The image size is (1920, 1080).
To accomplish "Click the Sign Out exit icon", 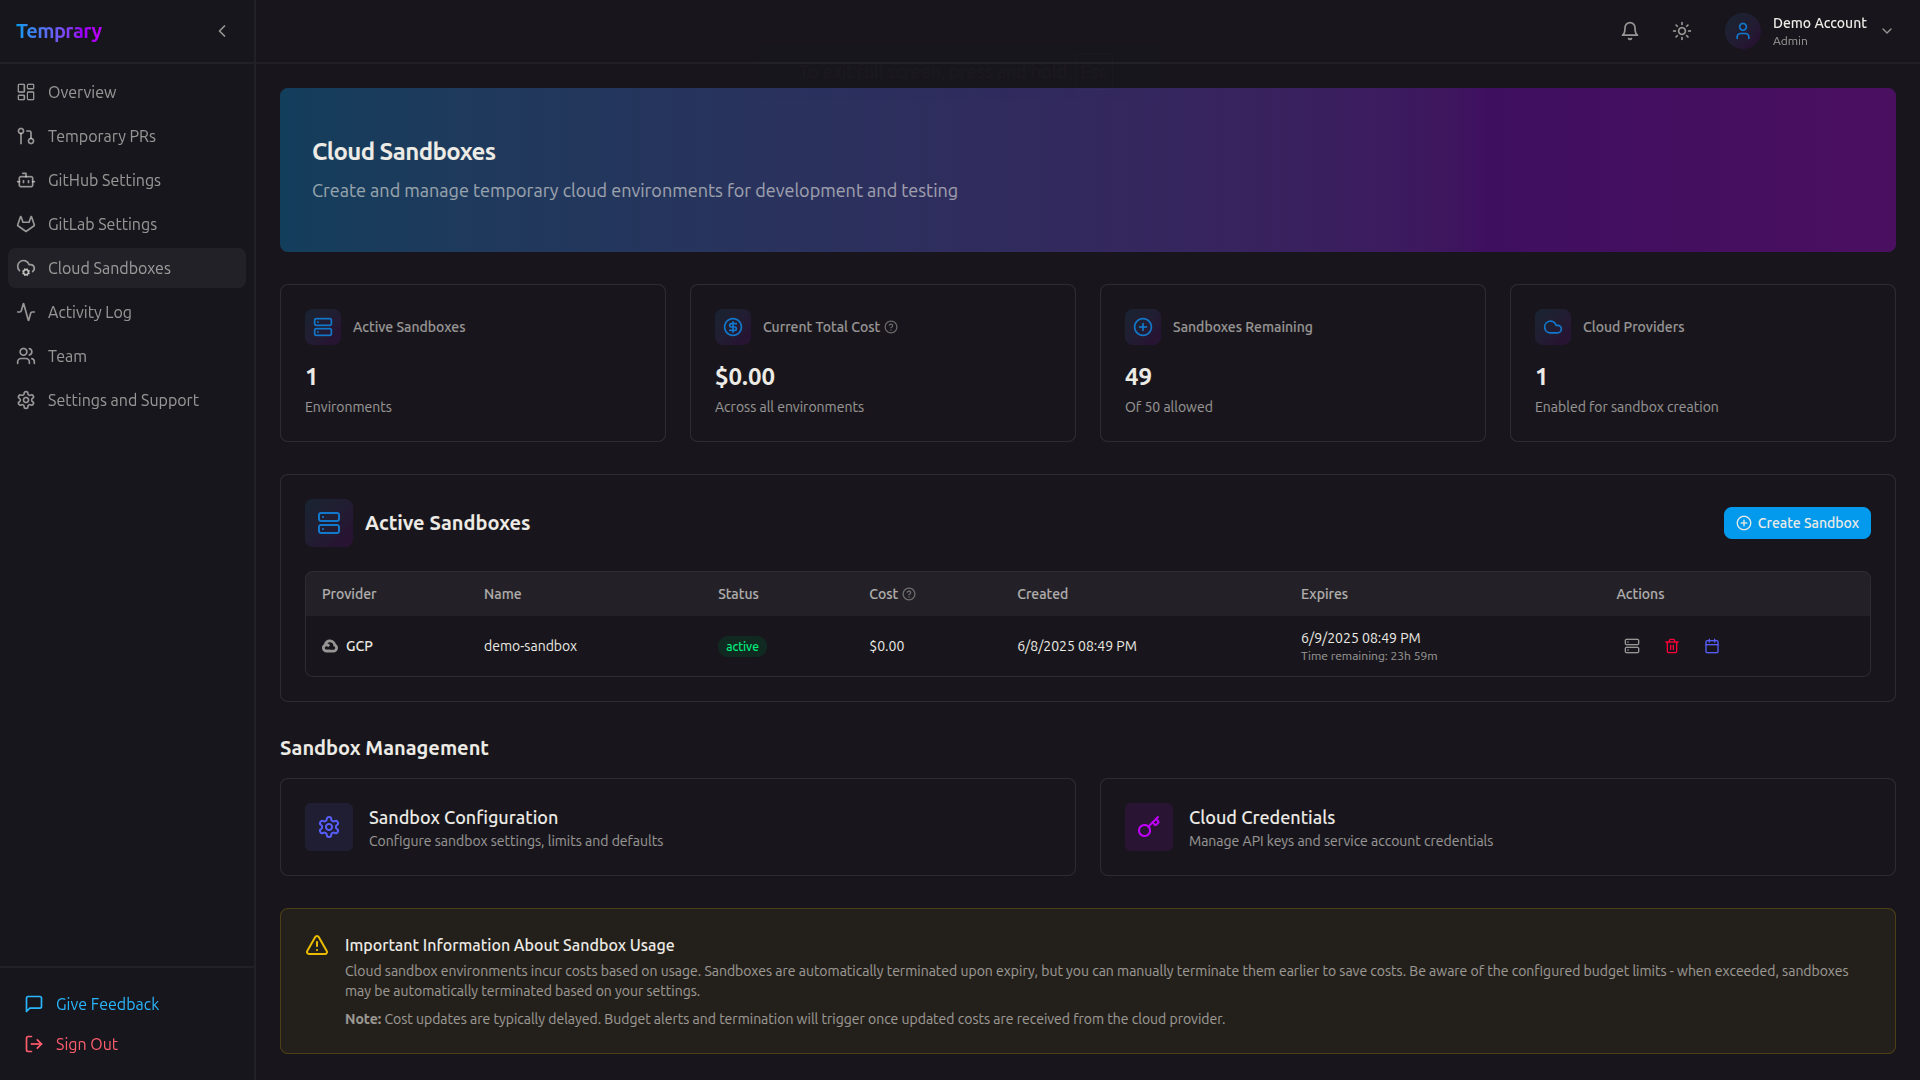I will (x=34, y=1044).
